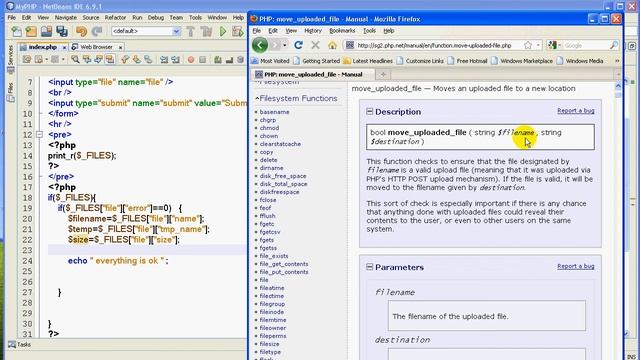Click Google search input field
This screenshot has width=640, height=360.
(585, 45)
